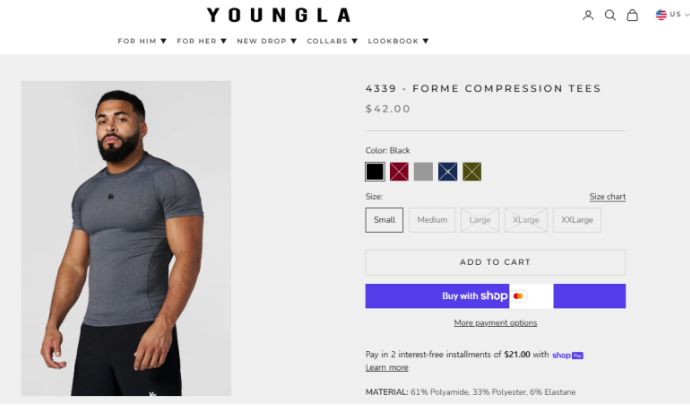This screenshot has height=406, width=690.
Task: Open the account profile icon
Action: [588, 15]
